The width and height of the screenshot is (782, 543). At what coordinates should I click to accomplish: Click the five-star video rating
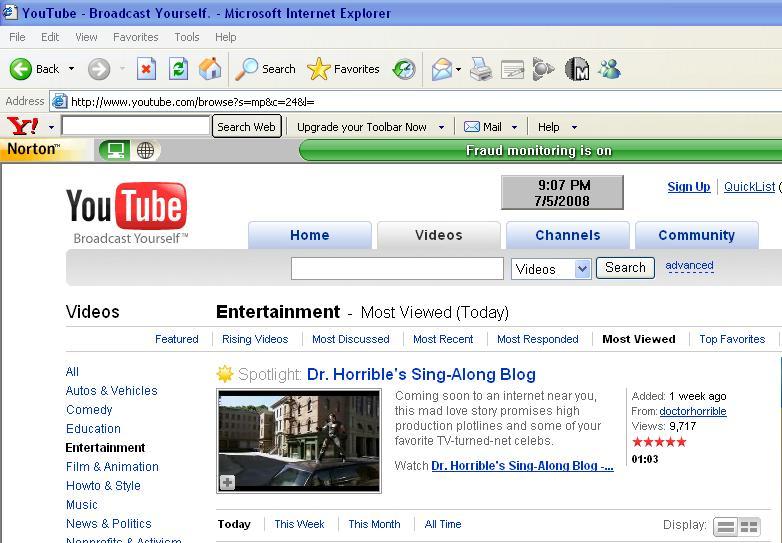pos(659,441)
